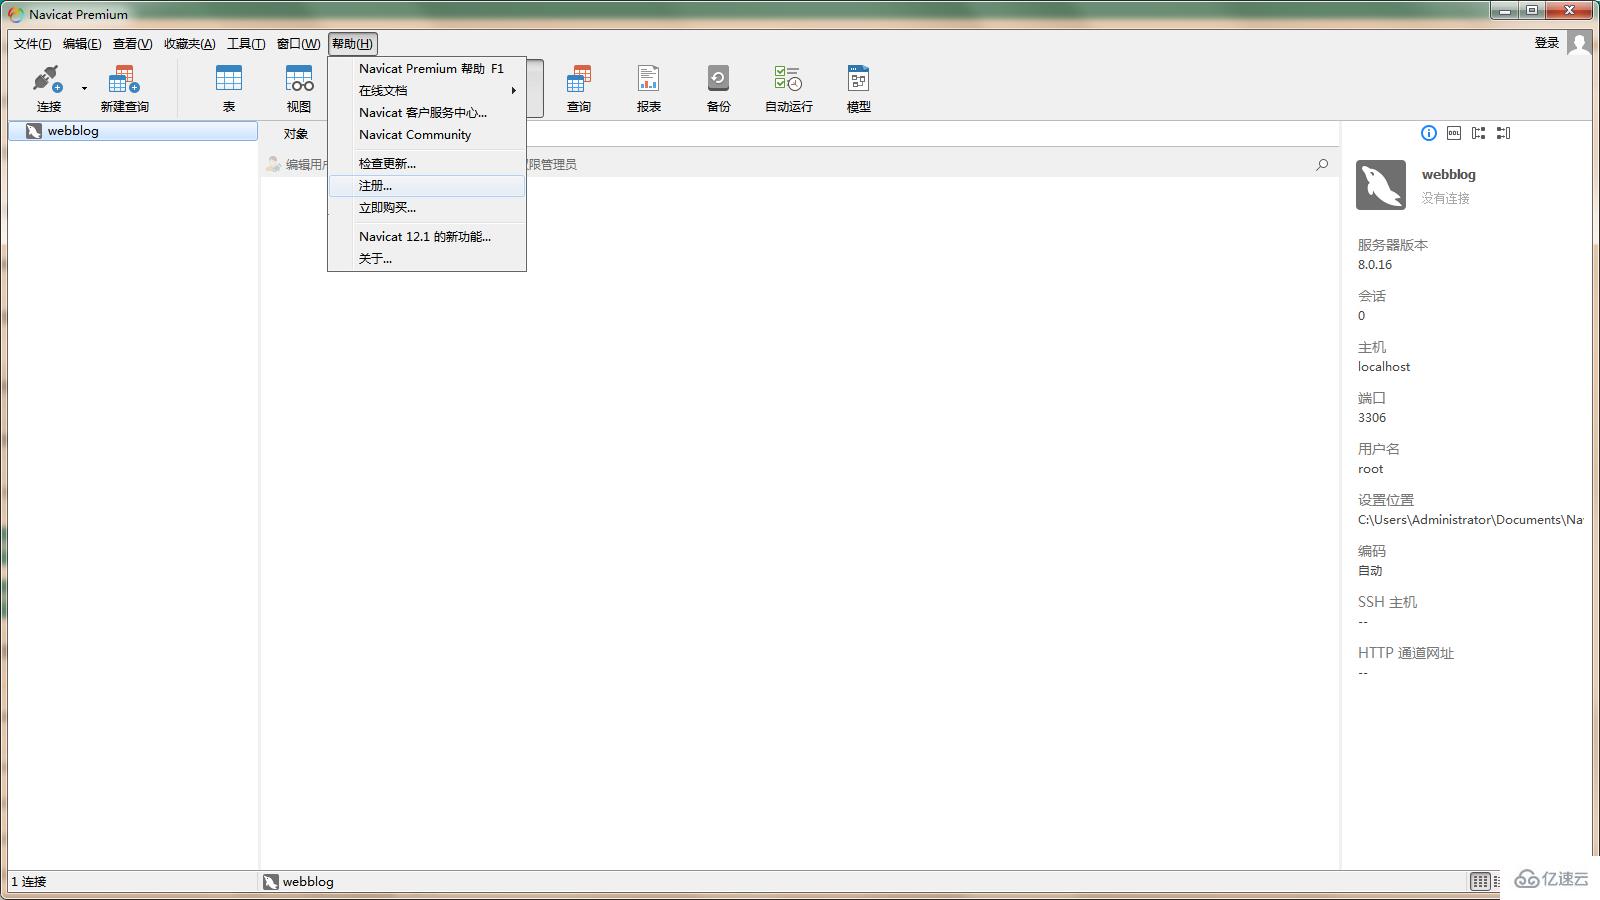Click the 没有连接 status text
Viewport: 1600px width, 900px height.
tap(1446, 198)
